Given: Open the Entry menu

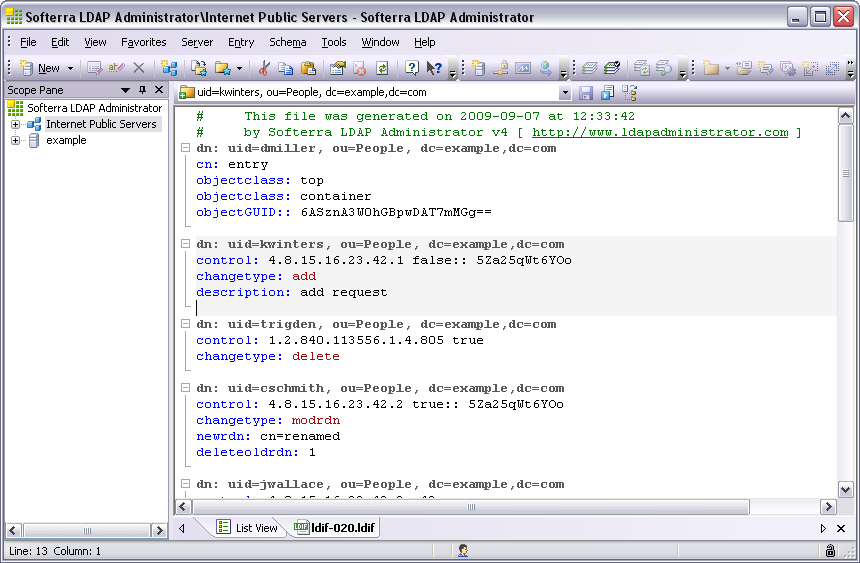Looking at the screenshot, I should [x=241, y=42].
